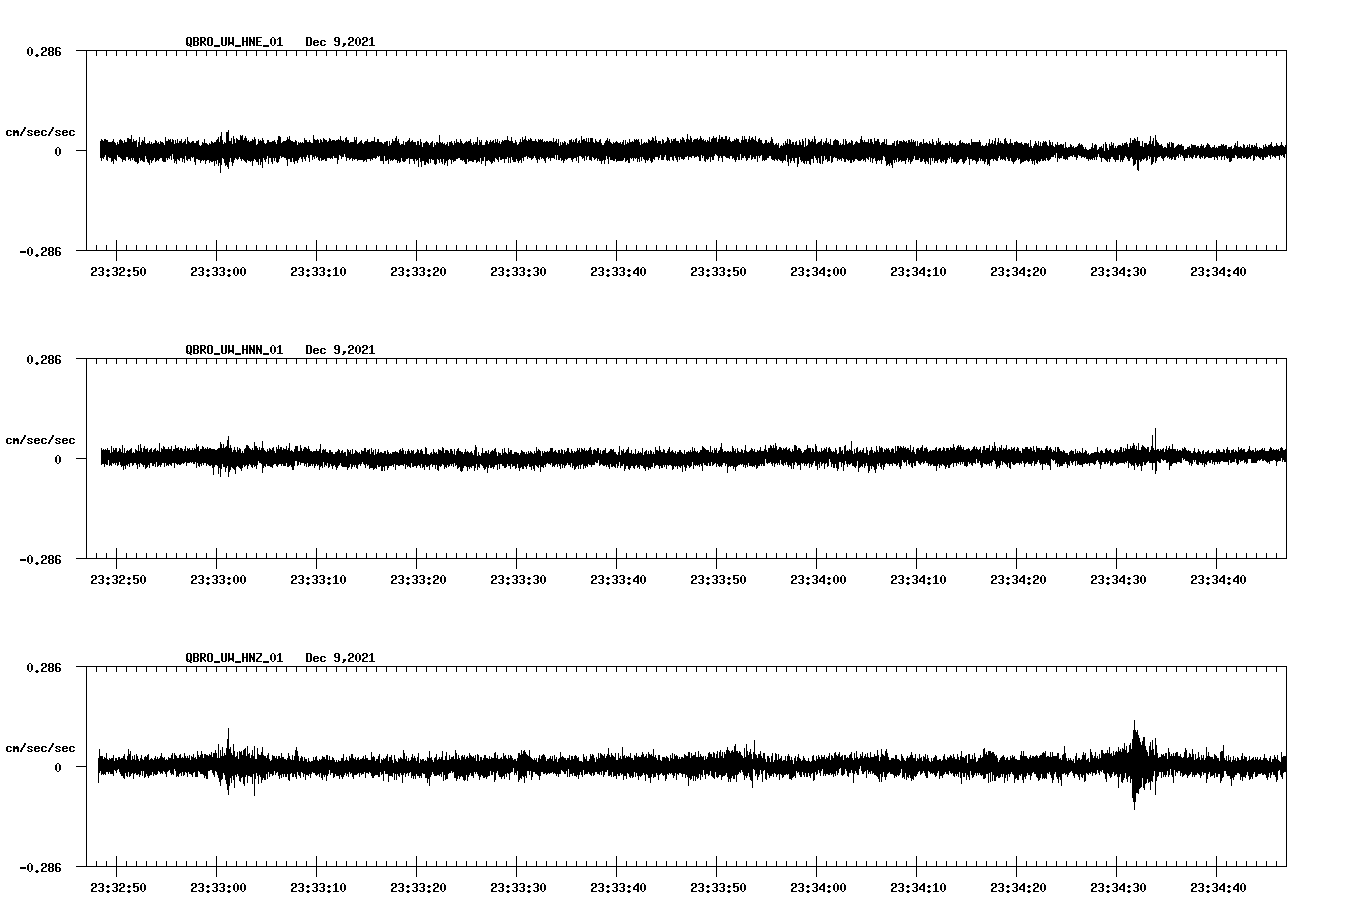The image size is (1358, 924).
Task: Click the HNN waveform spike near 23:34:34
Action: point(1155,450)
